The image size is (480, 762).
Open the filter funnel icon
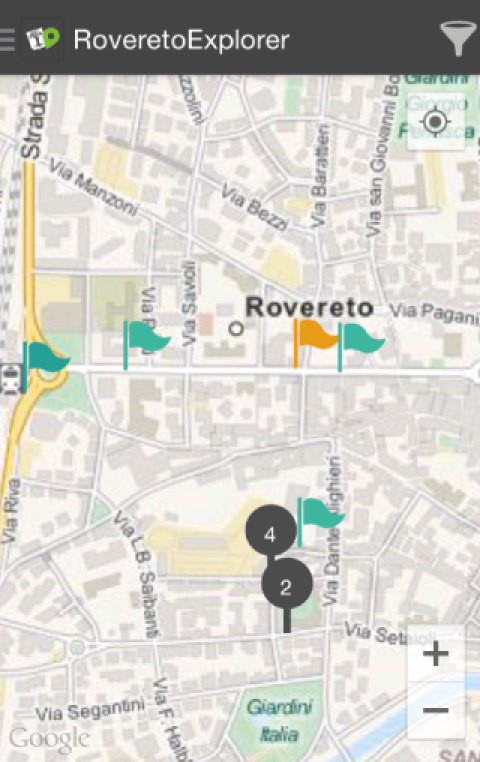click(x=458, y=39)
